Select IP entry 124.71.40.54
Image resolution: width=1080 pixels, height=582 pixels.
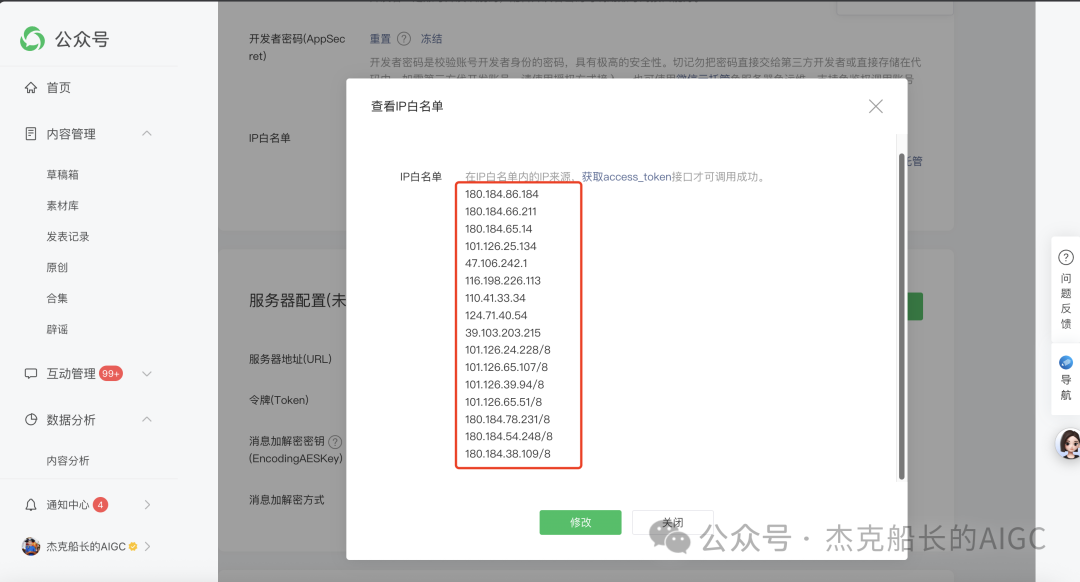pyautogui.click(x=496, y=315)
